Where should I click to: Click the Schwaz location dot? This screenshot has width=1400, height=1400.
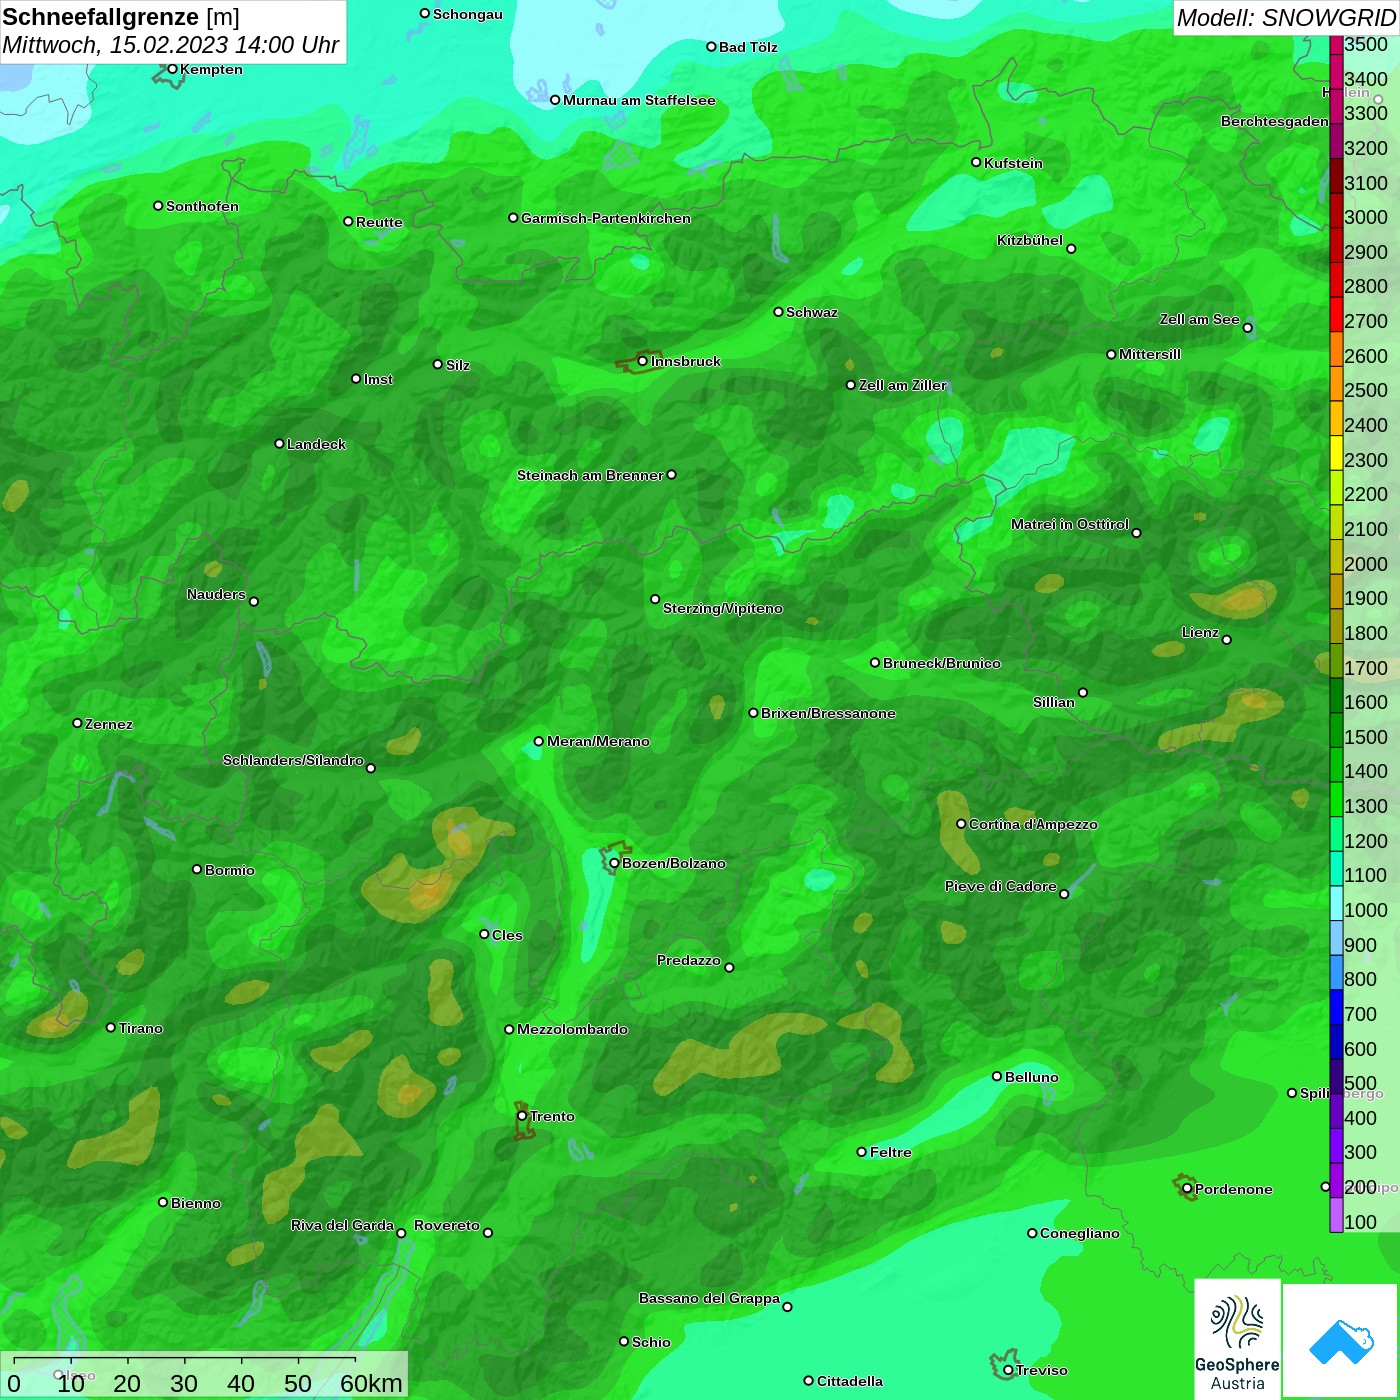point(778,312)
